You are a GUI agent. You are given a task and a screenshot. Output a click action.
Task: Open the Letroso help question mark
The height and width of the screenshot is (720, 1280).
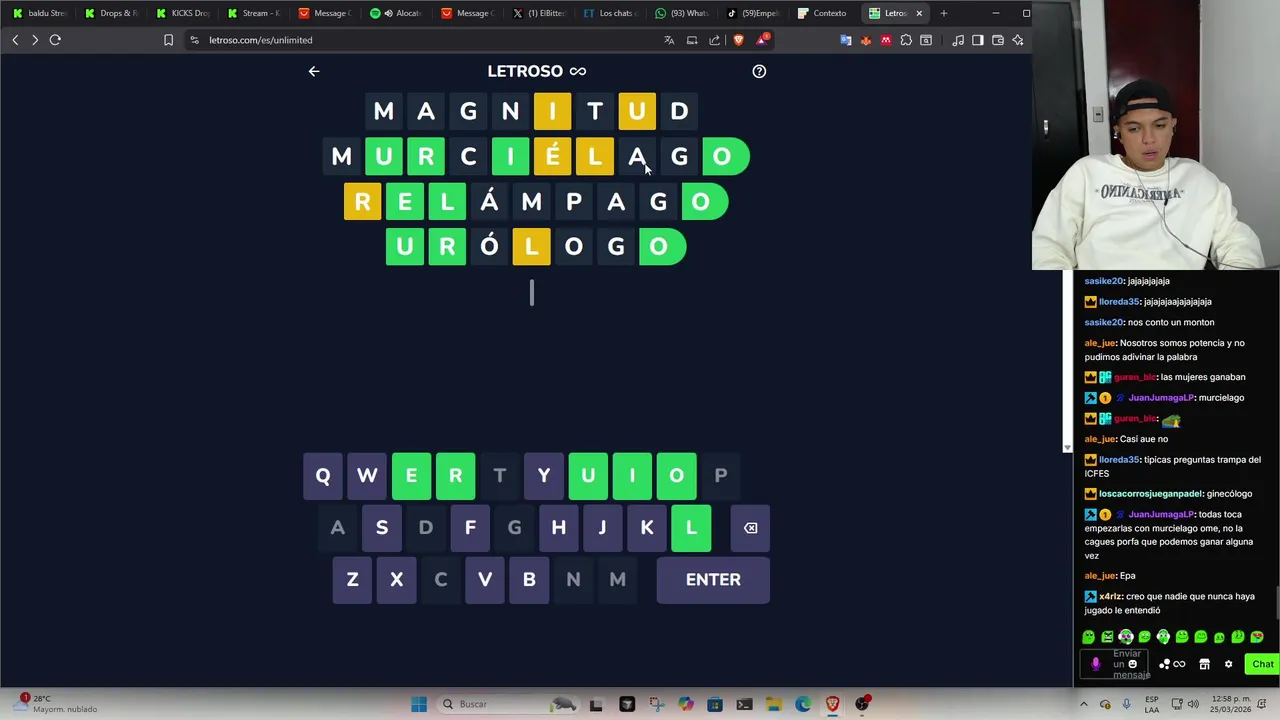tap(759, 71)
